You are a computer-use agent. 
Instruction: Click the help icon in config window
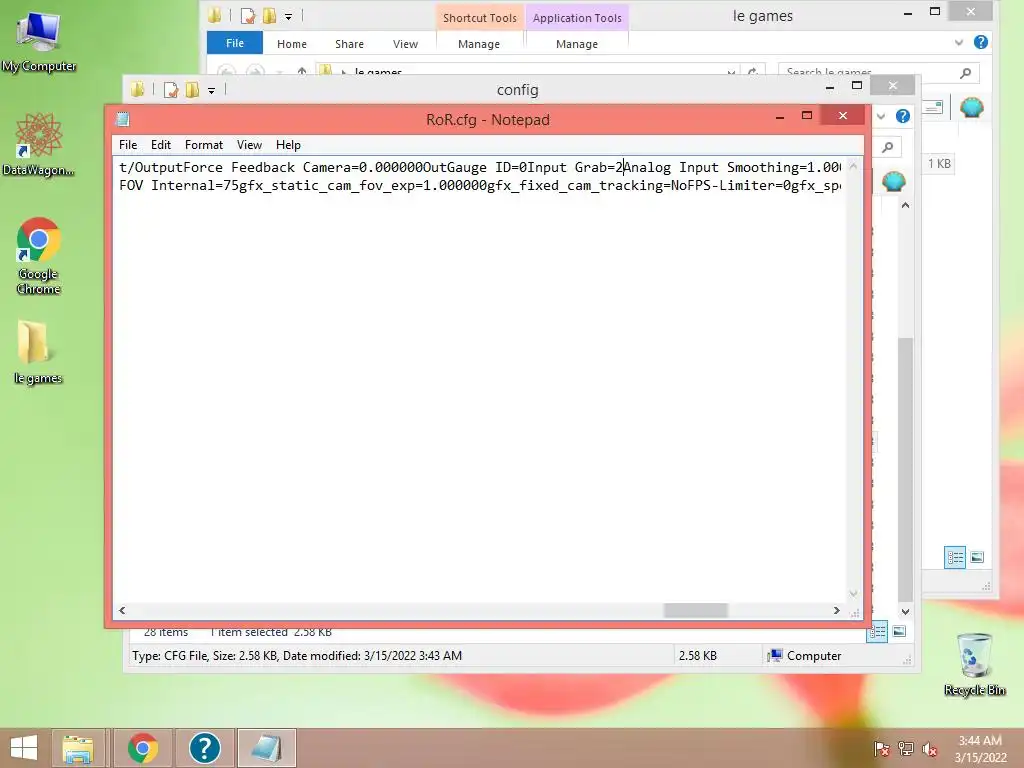tap(903, 116)
